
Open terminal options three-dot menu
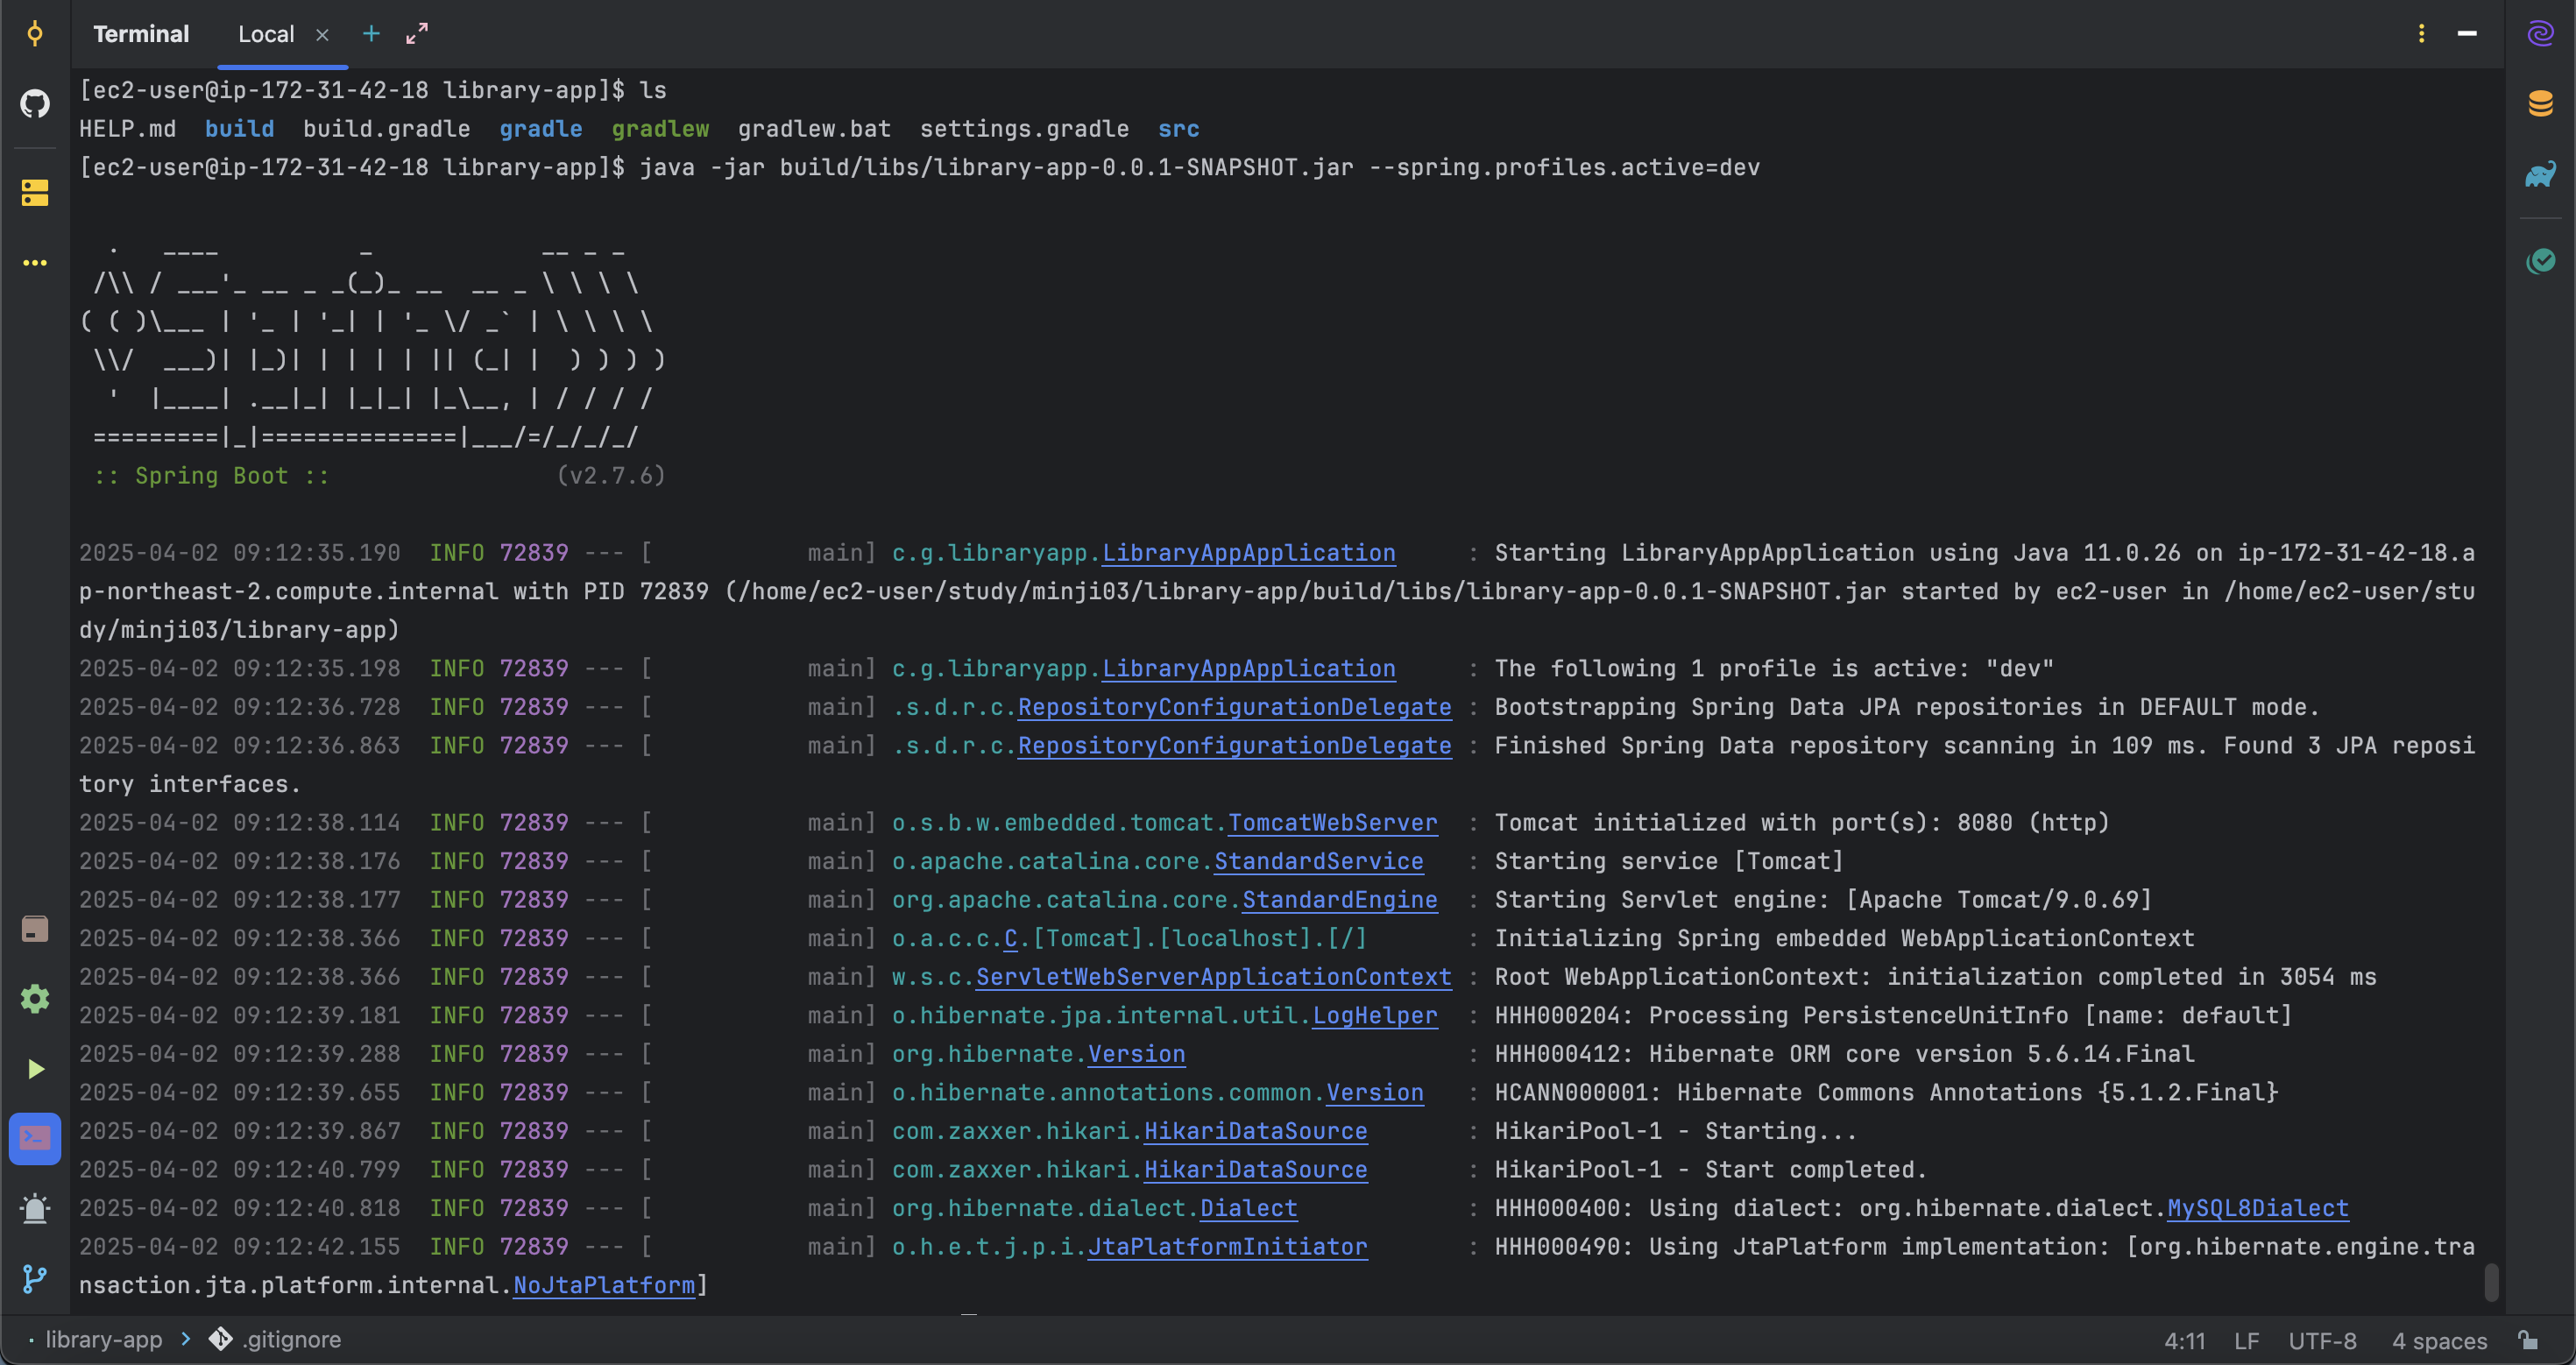2421,34
